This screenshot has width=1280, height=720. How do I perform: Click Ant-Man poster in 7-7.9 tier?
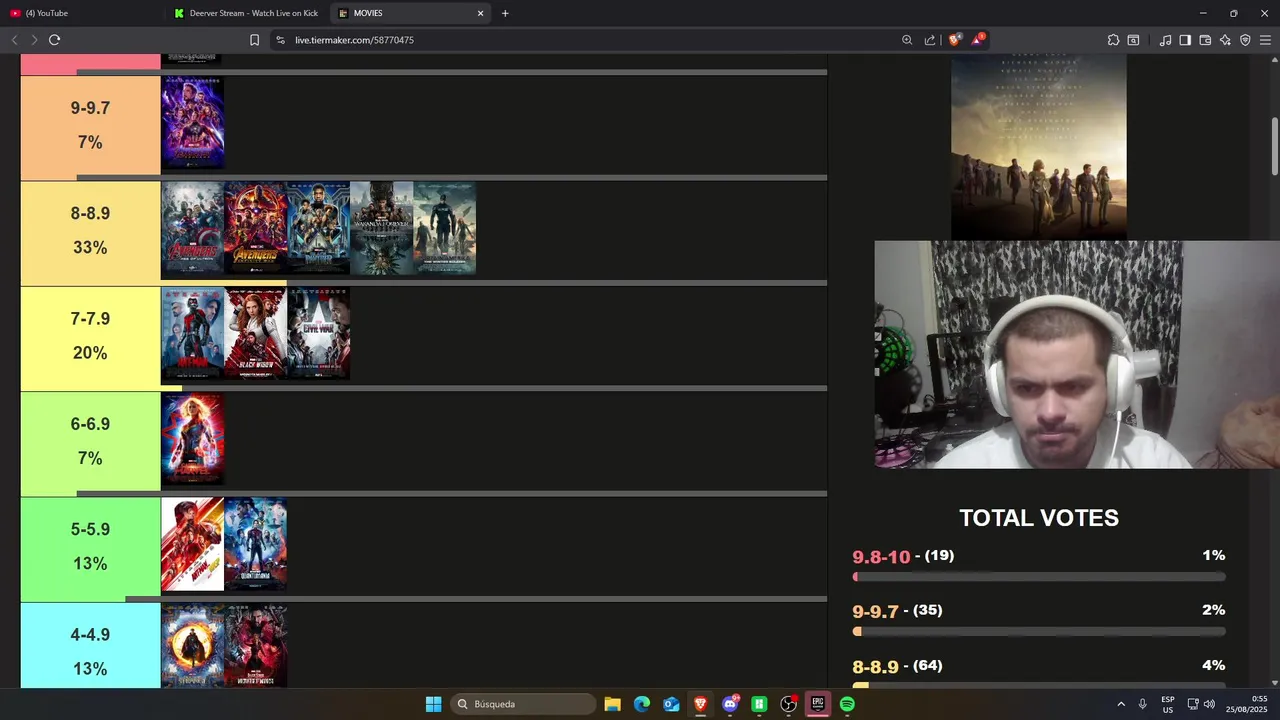pyautogui.click(x=193, y=333)
